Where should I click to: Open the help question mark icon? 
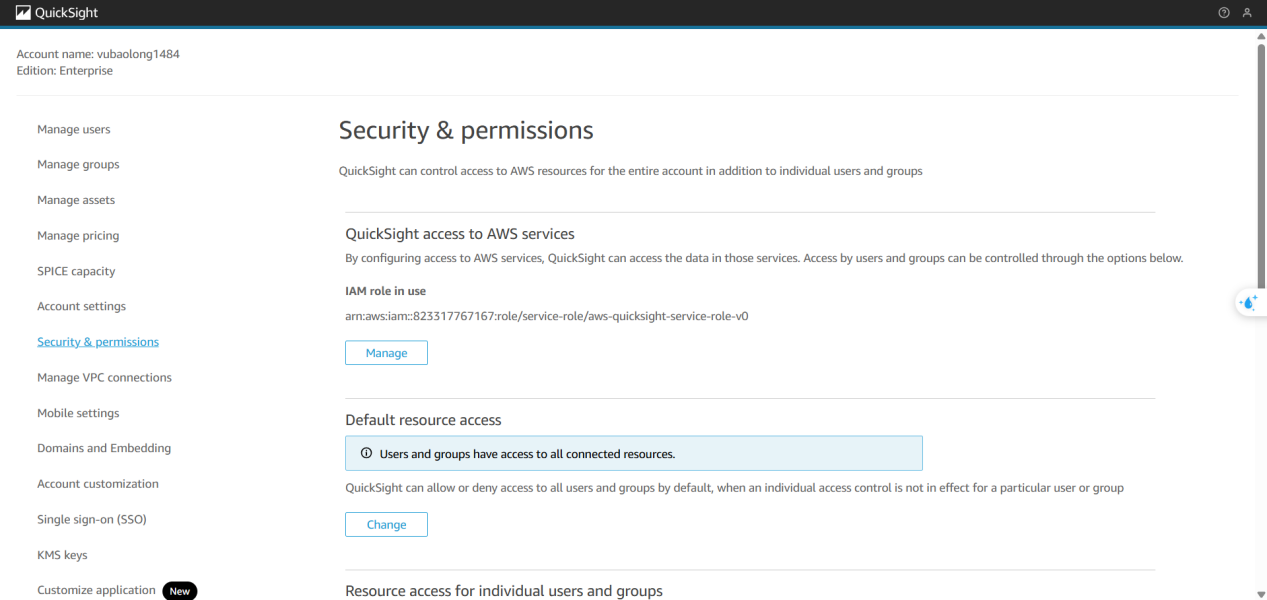pyautogui.click(x=1223, y=13)
